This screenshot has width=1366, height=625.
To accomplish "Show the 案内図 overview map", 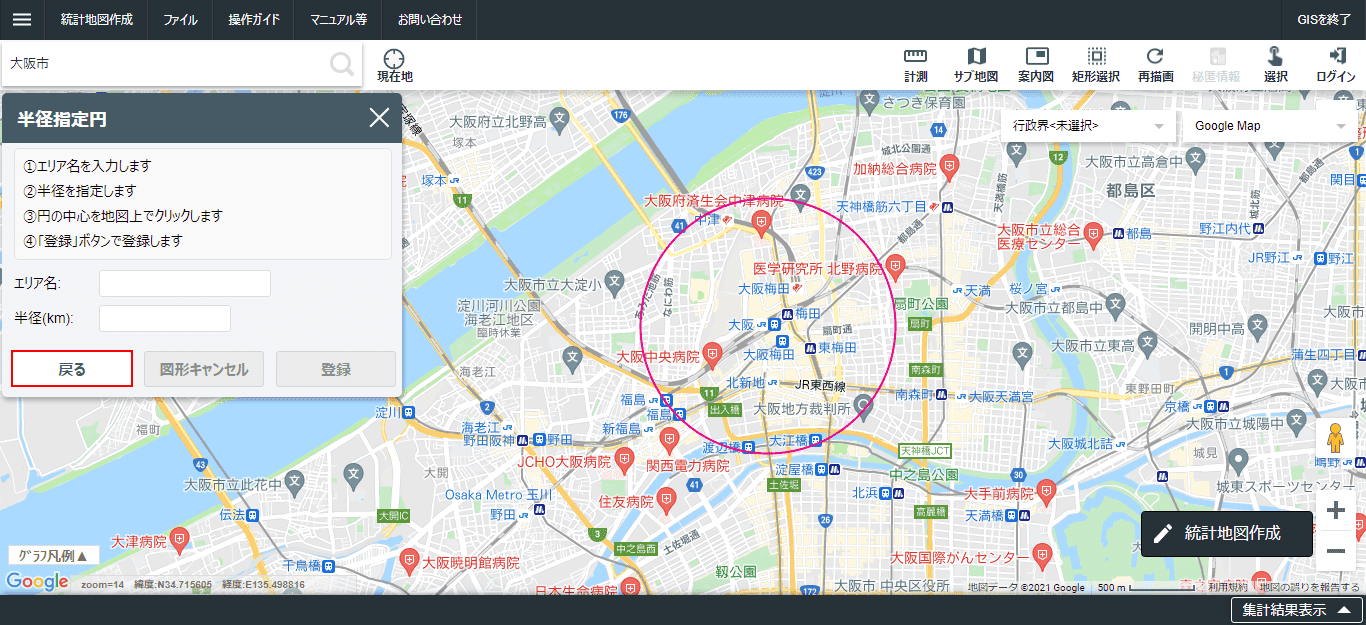I will (x=1036, y=66).
